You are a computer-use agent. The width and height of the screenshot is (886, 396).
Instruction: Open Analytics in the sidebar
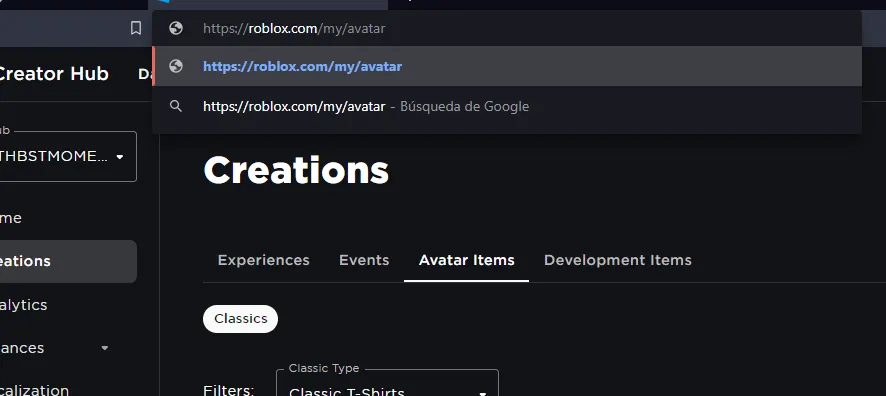click(x=24, y=304)
